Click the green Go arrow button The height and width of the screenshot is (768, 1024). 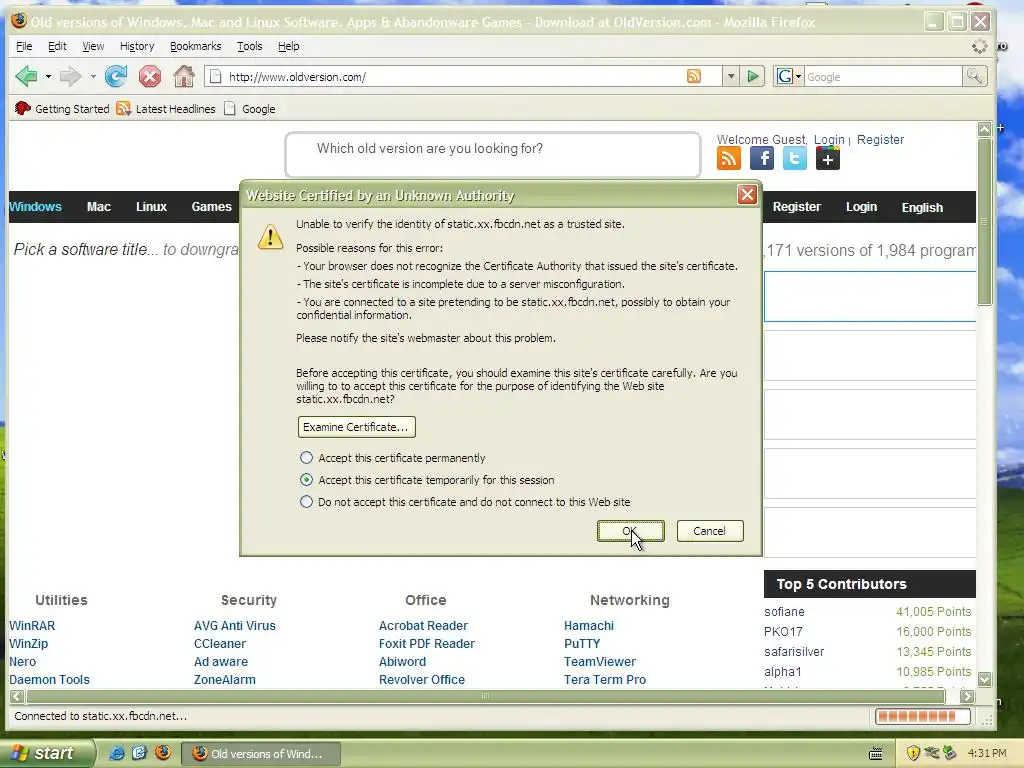click(x=753, y=76)
